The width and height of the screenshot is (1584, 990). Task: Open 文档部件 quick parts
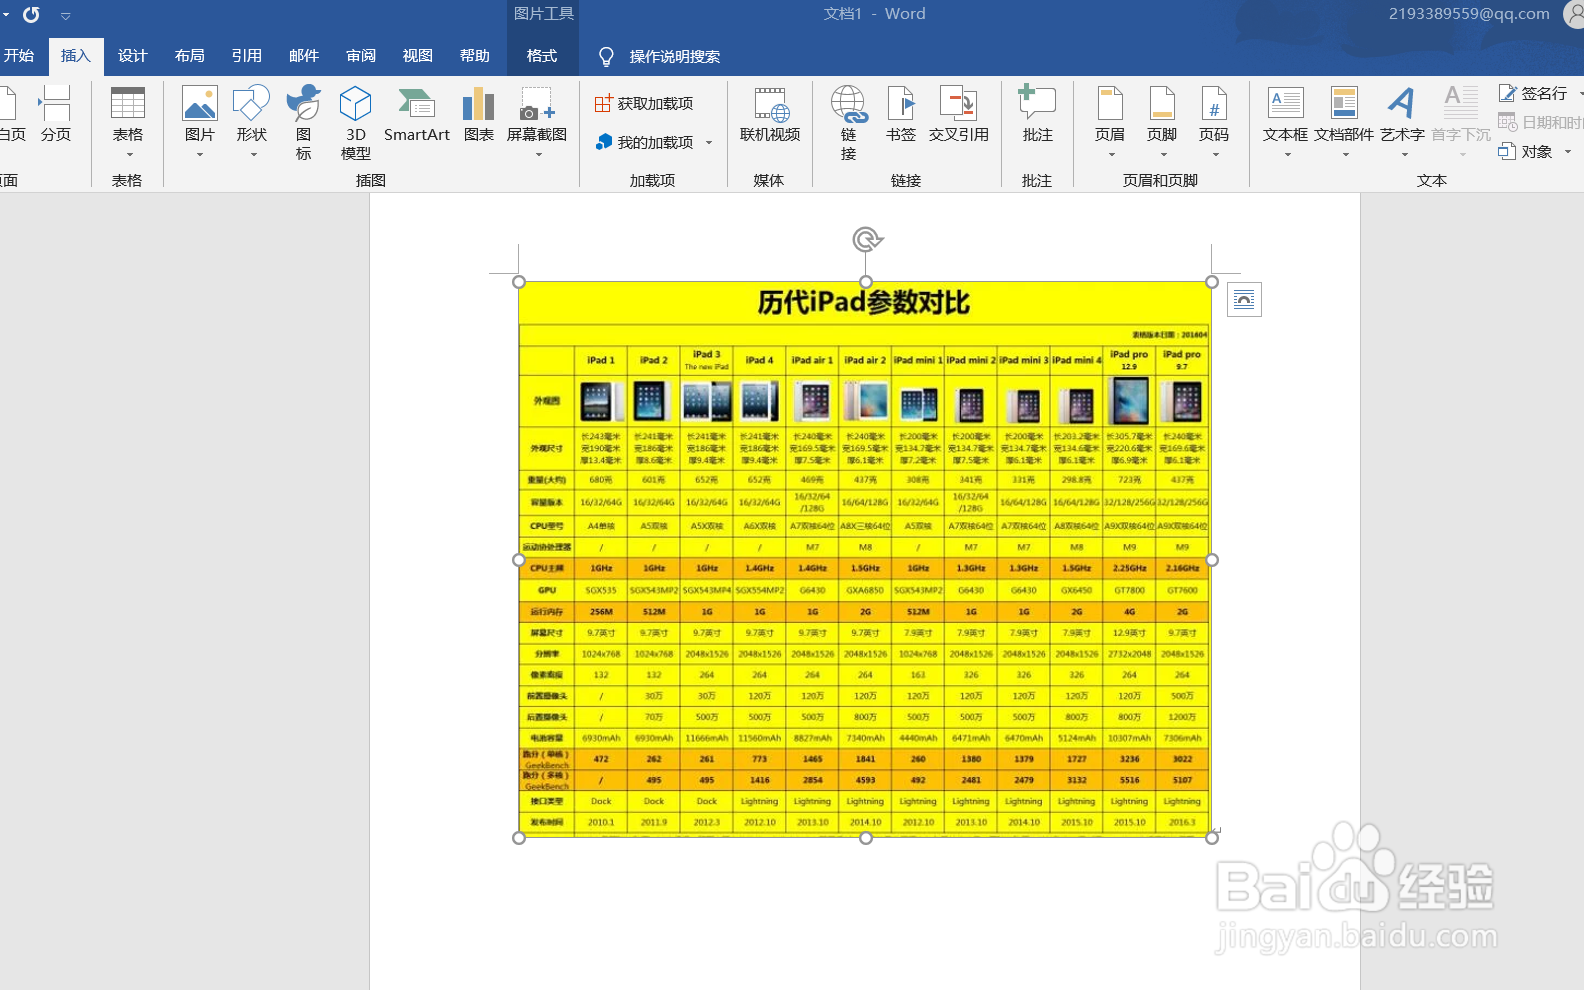(x=1344, y=122)
